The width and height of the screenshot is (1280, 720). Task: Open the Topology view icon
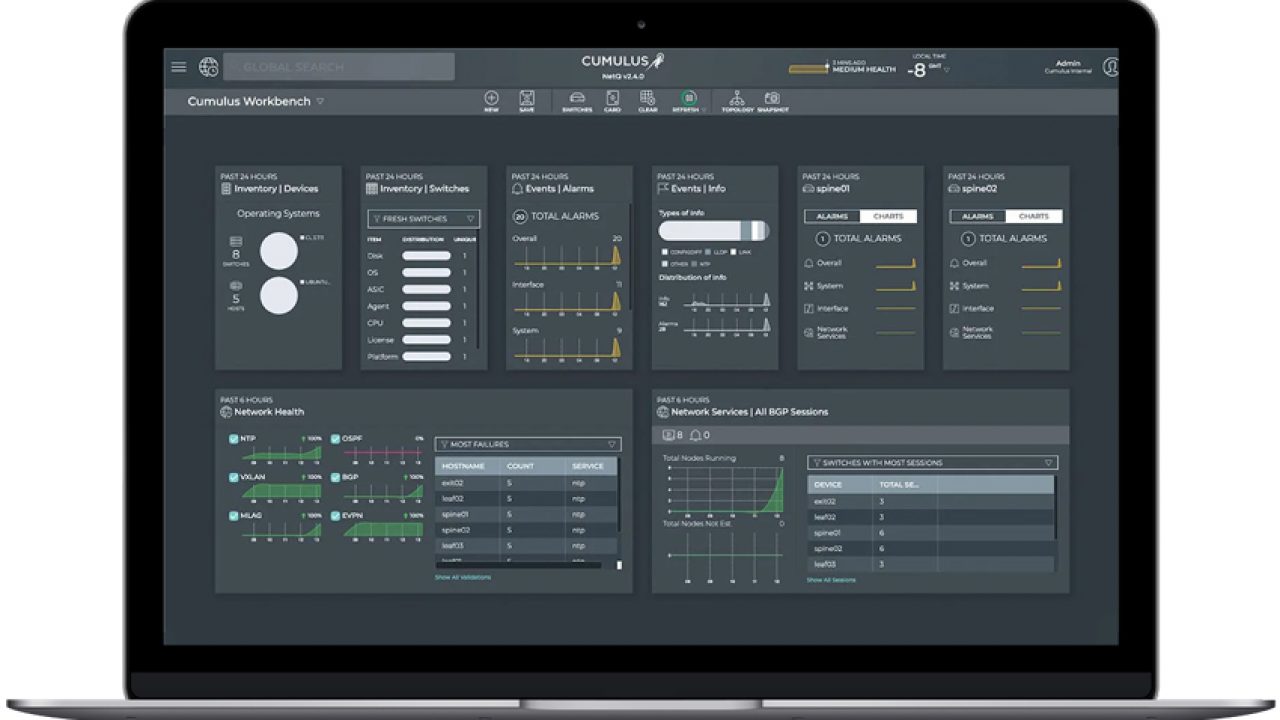click(x=737, y=98)
